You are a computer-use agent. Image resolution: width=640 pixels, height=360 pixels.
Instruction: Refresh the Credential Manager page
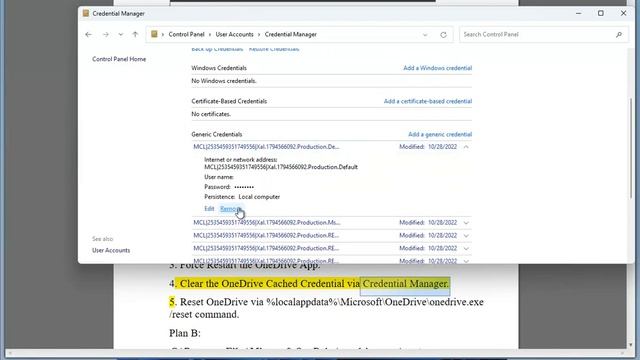443,35
